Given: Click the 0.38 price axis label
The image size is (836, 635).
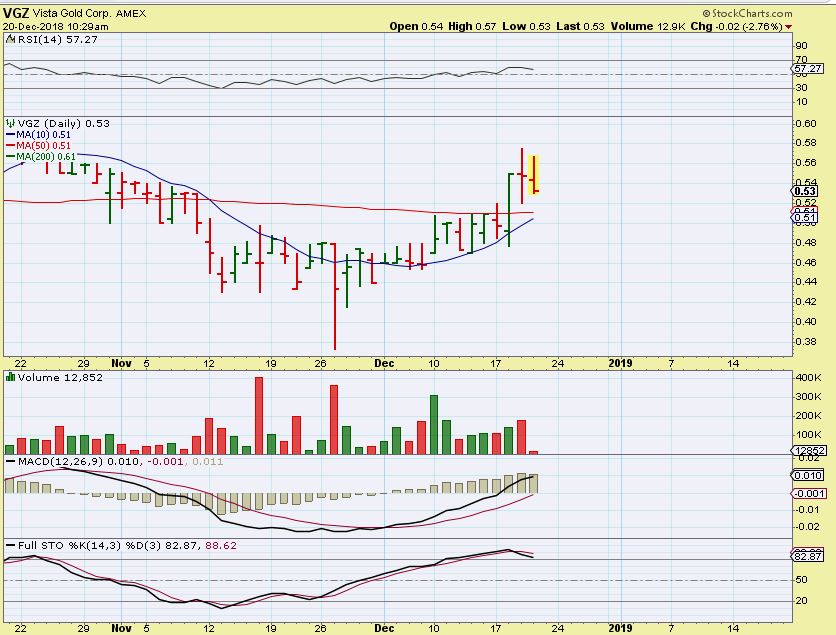Looking at the screenshot, I should tap(805, 341).
